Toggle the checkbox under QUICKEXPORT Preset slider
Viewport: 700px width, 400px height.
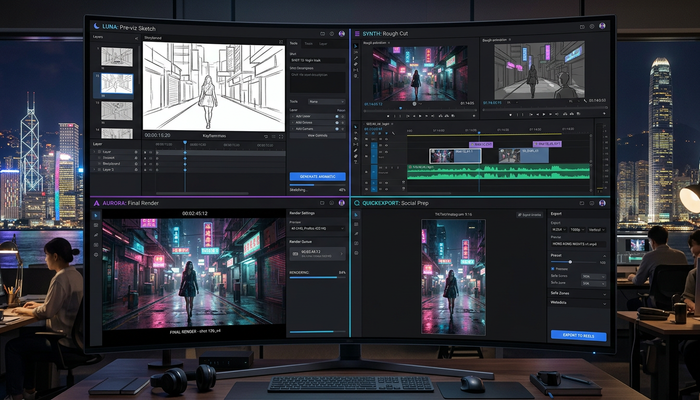pyautogui.click(x=553, y=269)
